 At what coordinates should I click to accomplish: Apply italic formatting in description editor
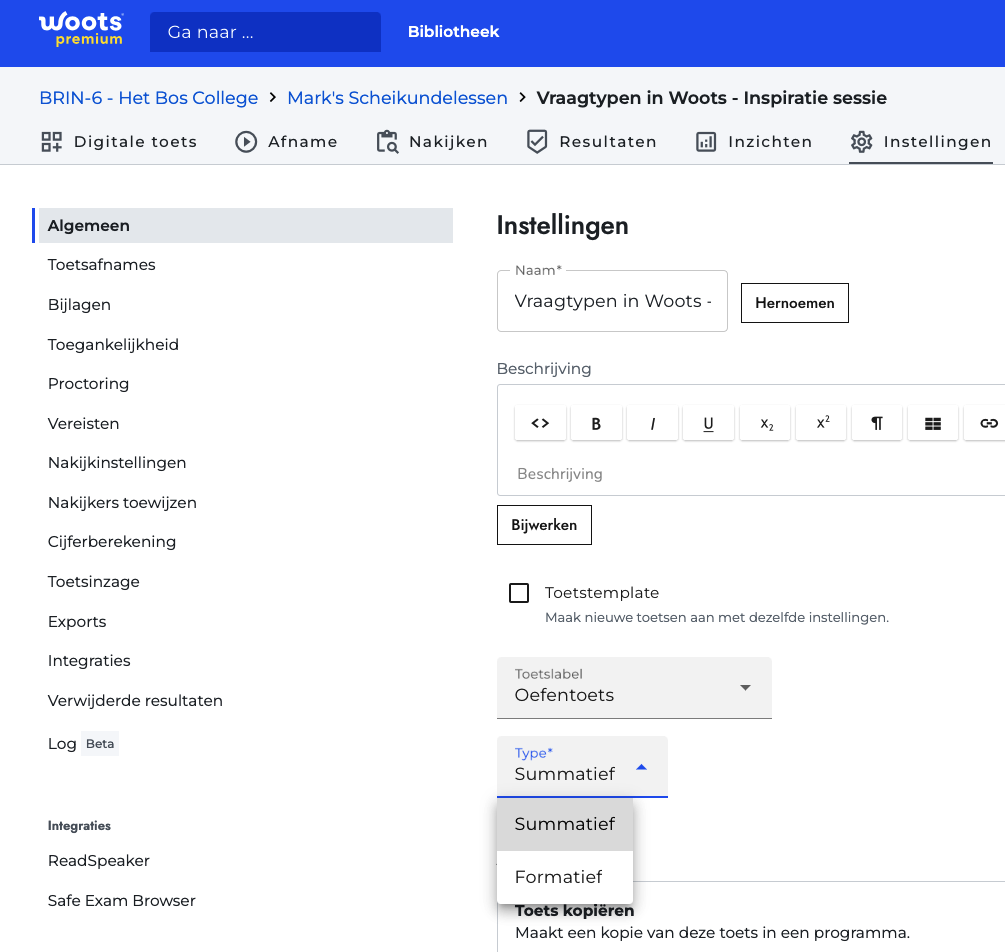652,423
